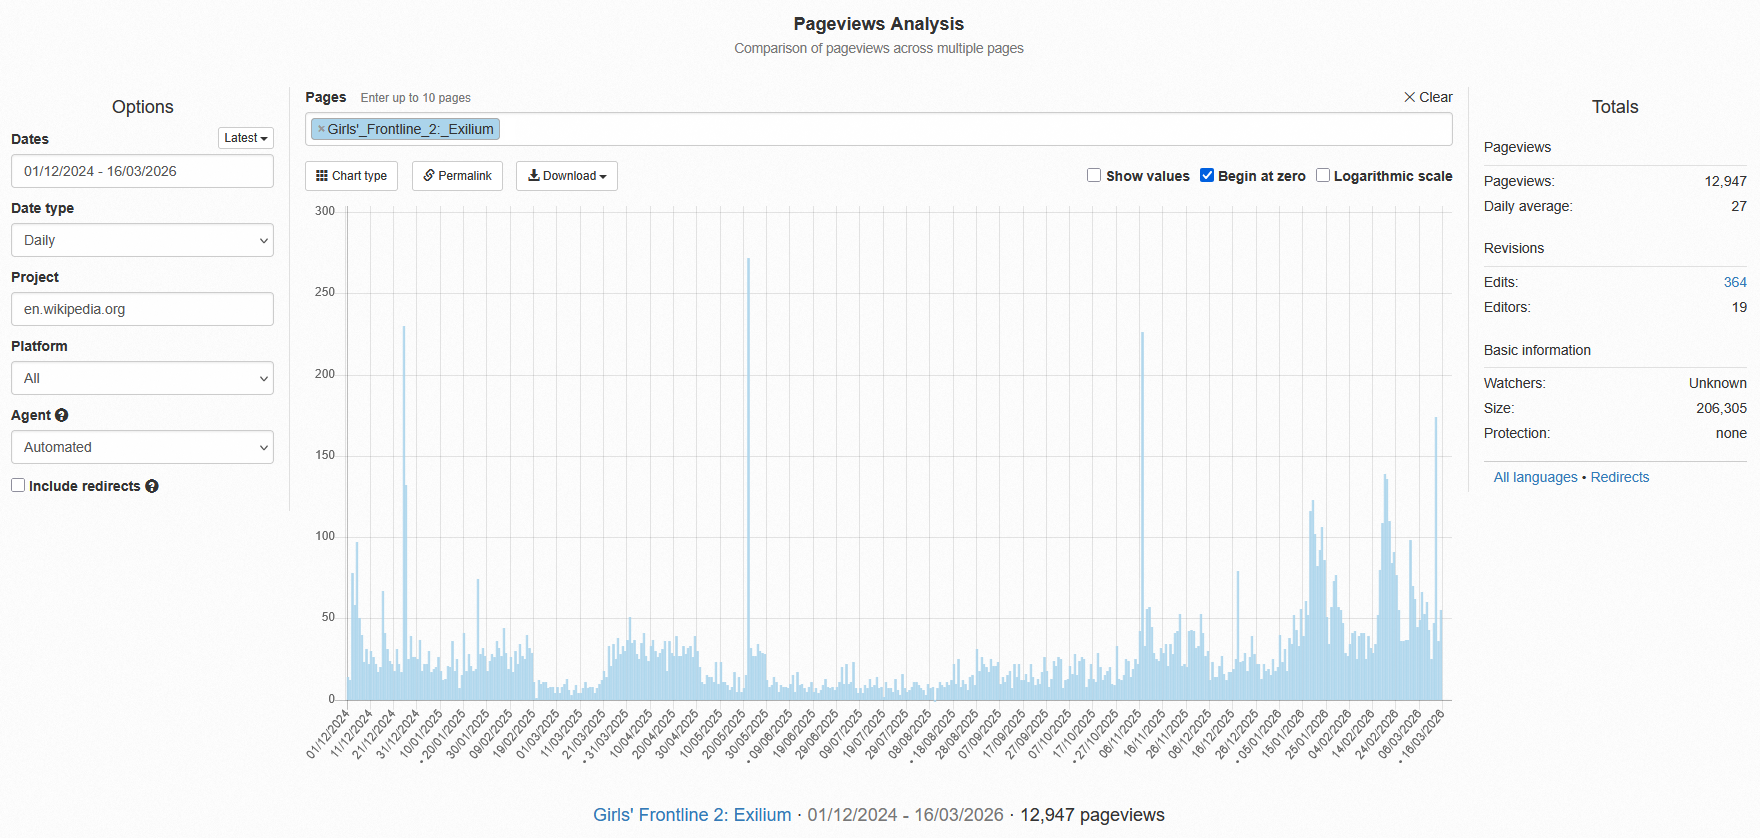
Task: Open the Latest dates dropdown
Action: [246, 138]
